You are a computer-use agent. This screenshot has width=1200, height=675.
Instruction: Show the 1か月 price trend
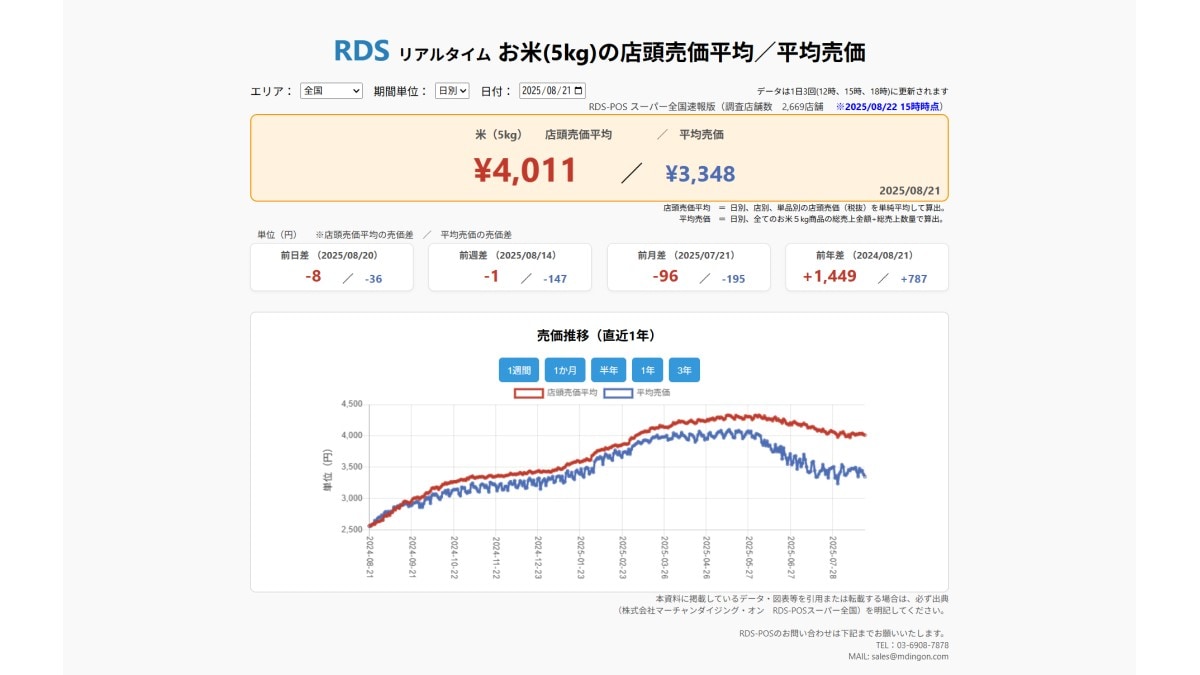pyautogui.click(x=565, y=370)
